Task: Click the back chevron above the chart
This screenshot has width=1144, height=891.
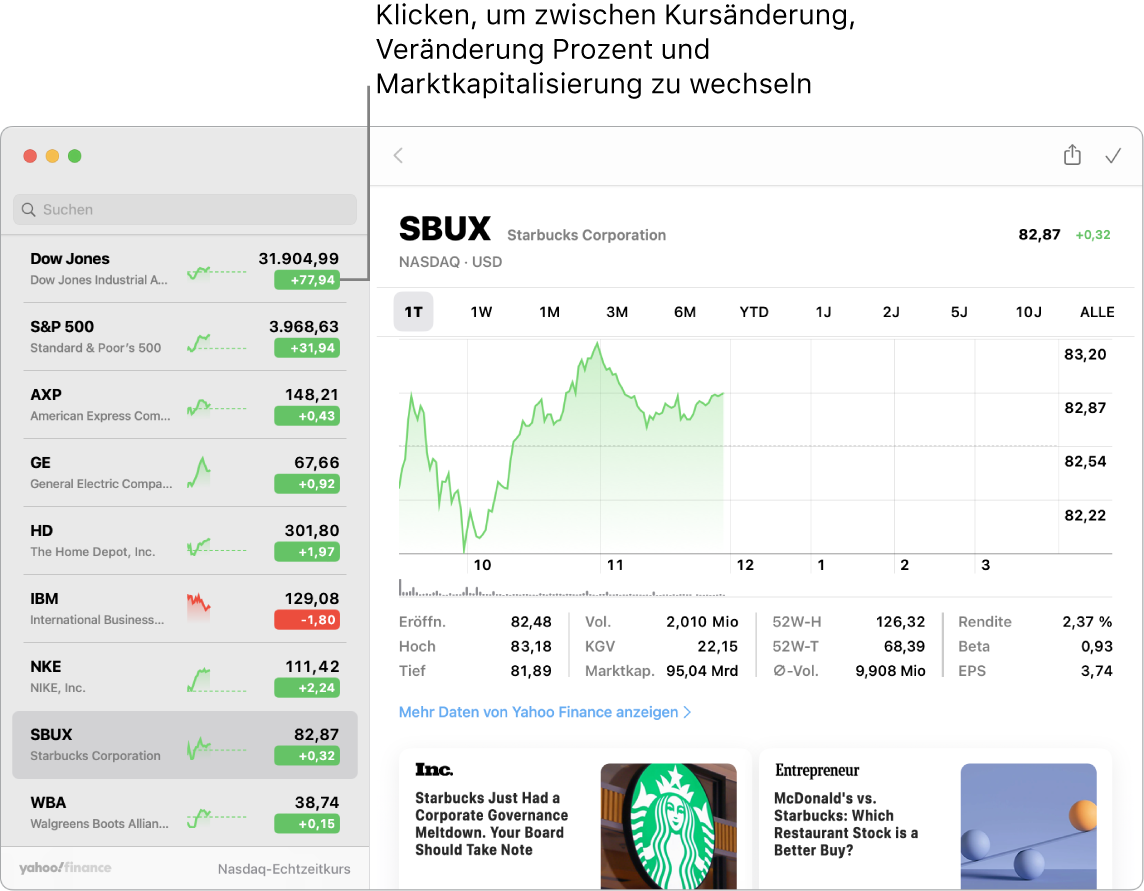Action: (397, 155)
